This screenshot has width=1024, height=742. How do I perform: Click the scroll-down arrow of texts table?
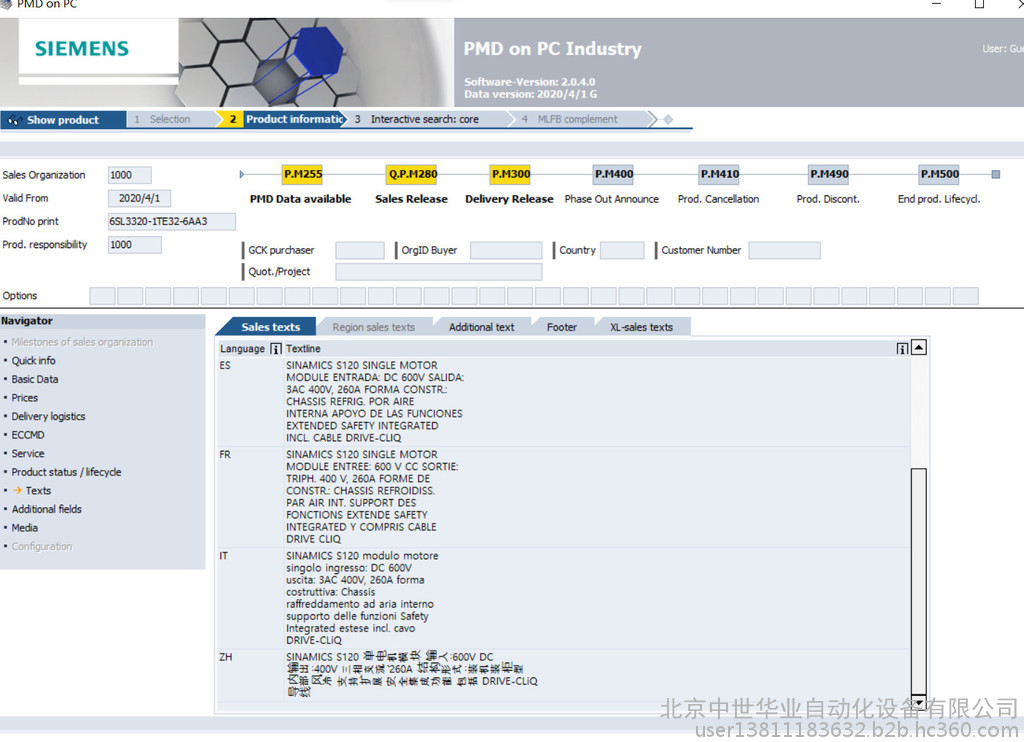919,702
